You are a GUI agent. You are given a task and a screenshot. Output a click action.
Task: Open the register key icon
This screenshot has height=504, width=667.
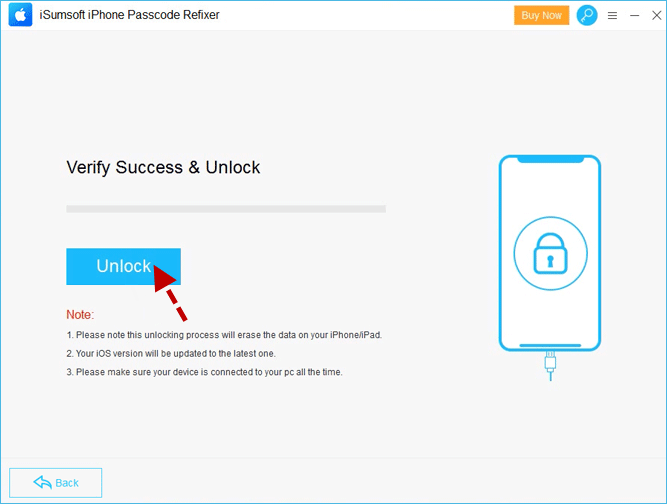587,15
